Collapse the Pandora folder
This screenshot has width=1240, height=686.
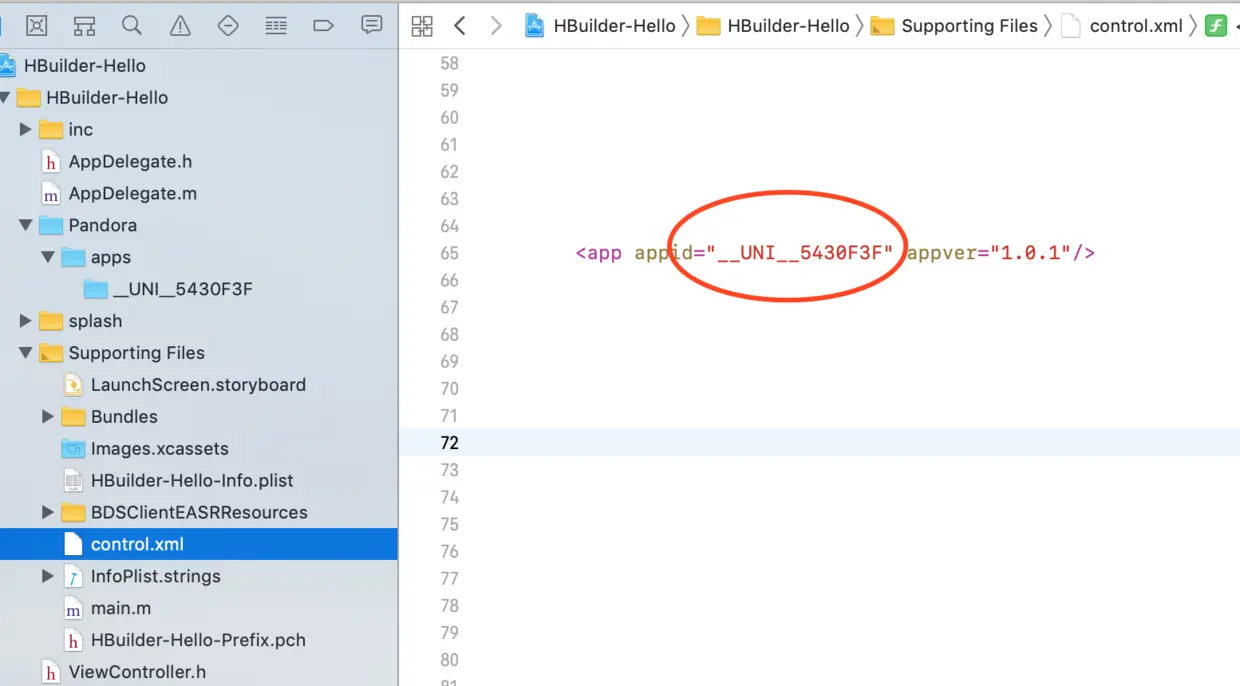point(26,226)
